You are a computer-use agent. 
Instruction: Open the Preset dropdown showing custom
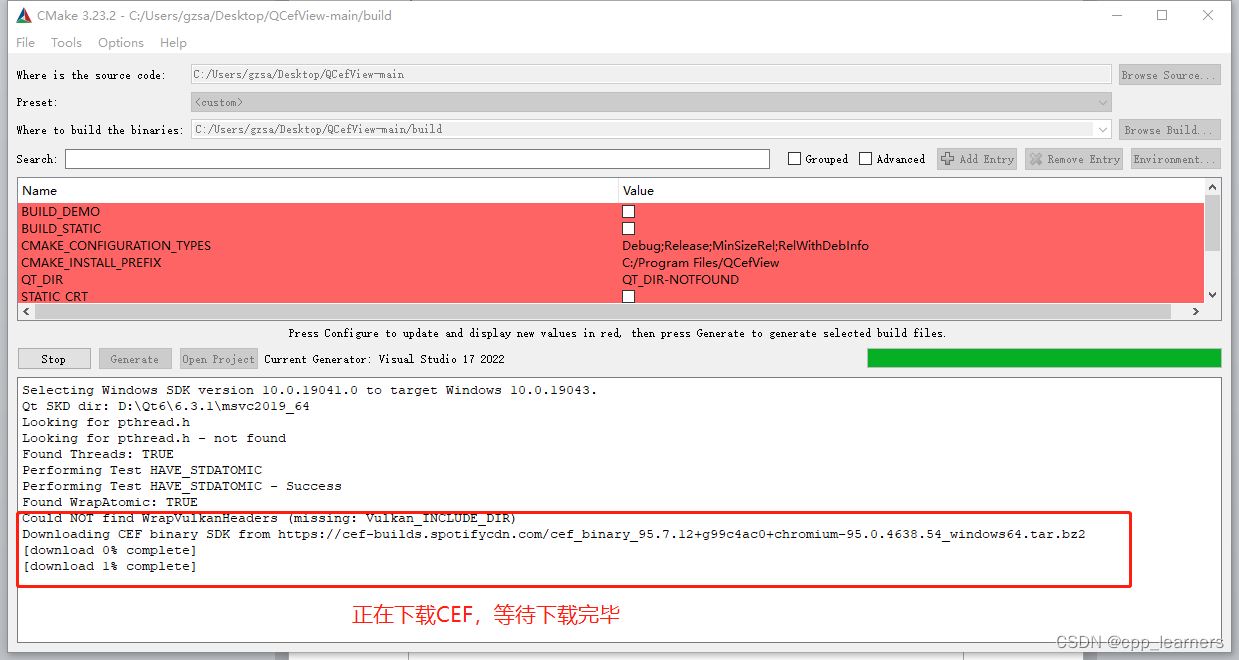[1102, 101]
